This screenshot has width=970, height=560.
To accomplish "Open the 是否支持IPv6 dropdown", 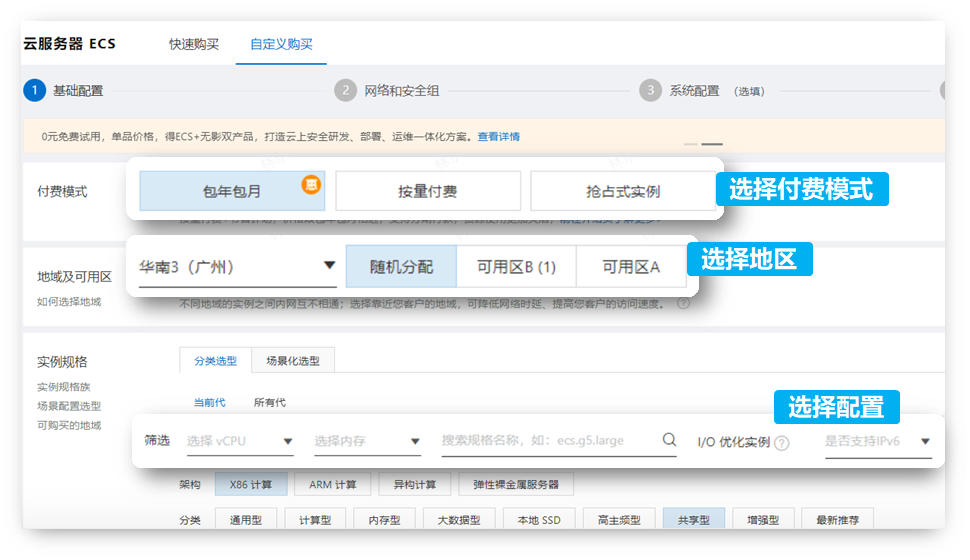I will click(878, 442).
